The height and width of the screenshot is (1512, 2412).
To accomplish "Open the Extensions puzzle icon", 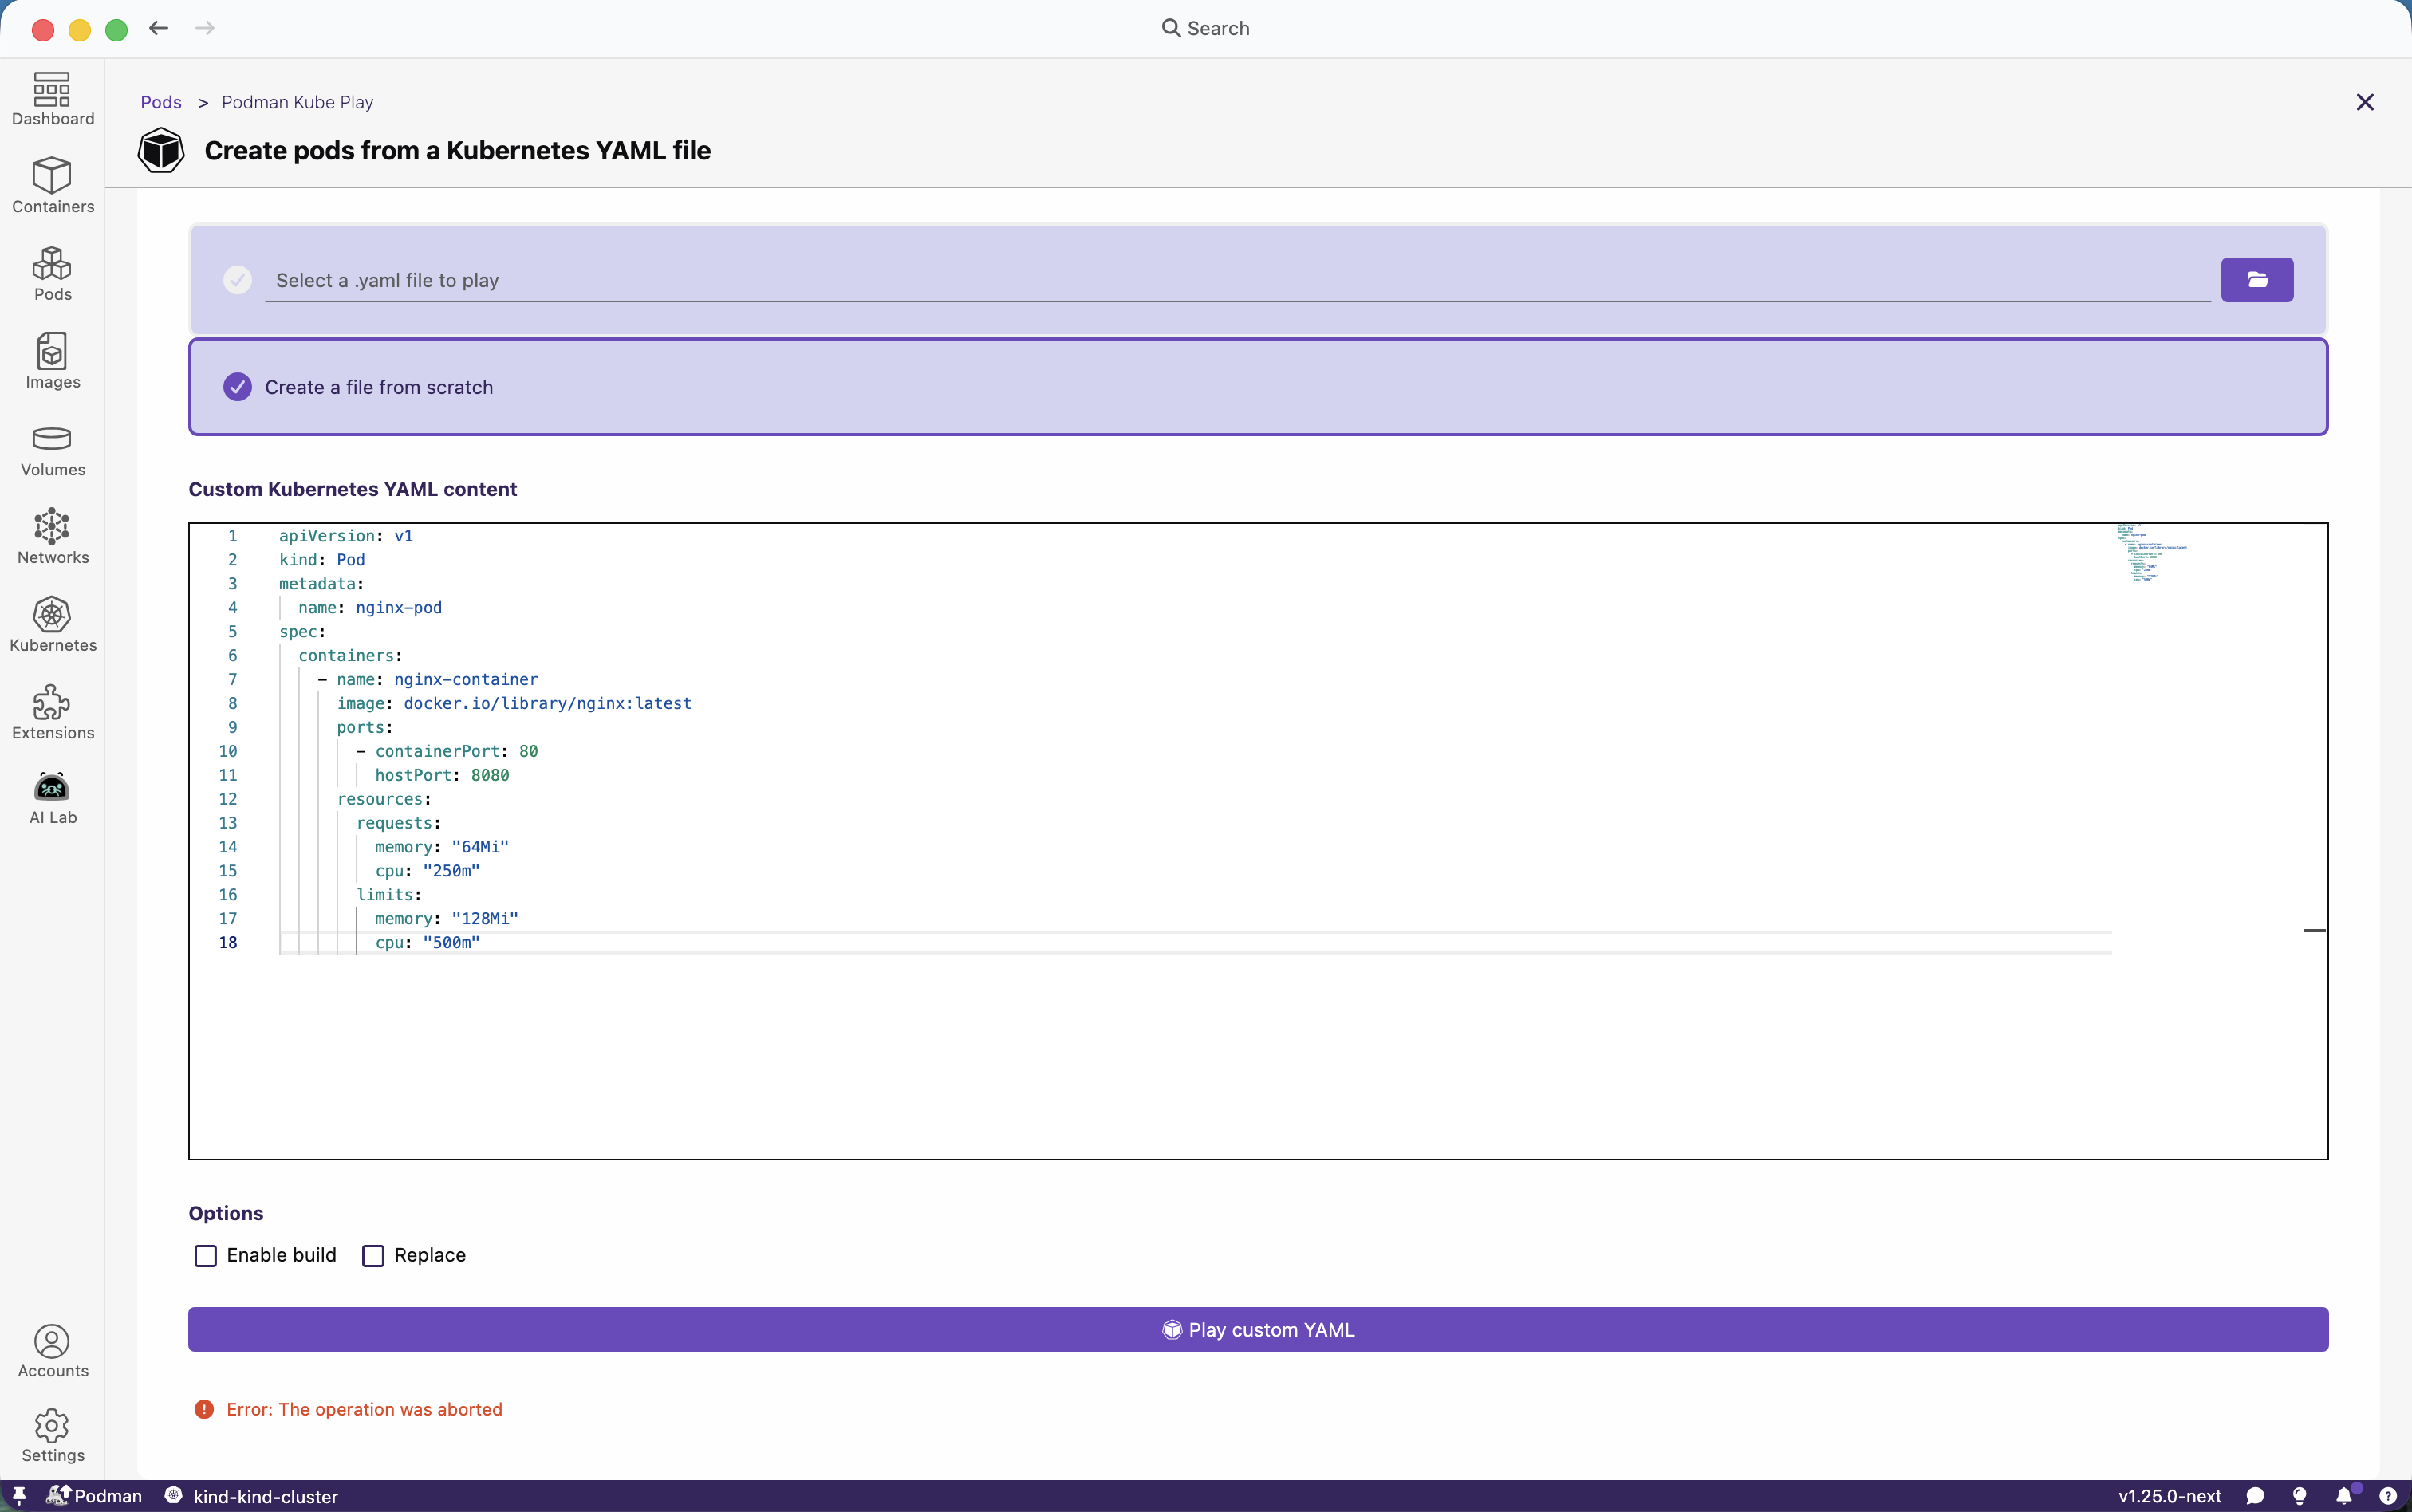I will [x=52, y=713].
